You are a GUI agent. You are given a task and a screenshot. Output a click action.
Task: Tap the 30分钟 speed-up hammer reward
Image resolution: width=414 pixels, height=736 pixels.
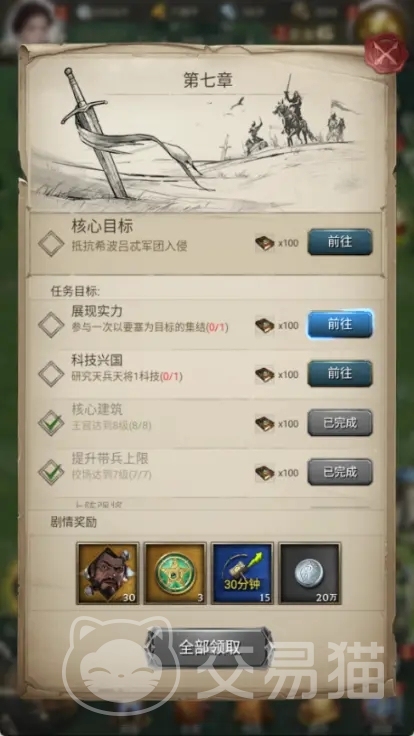(242, 573)
